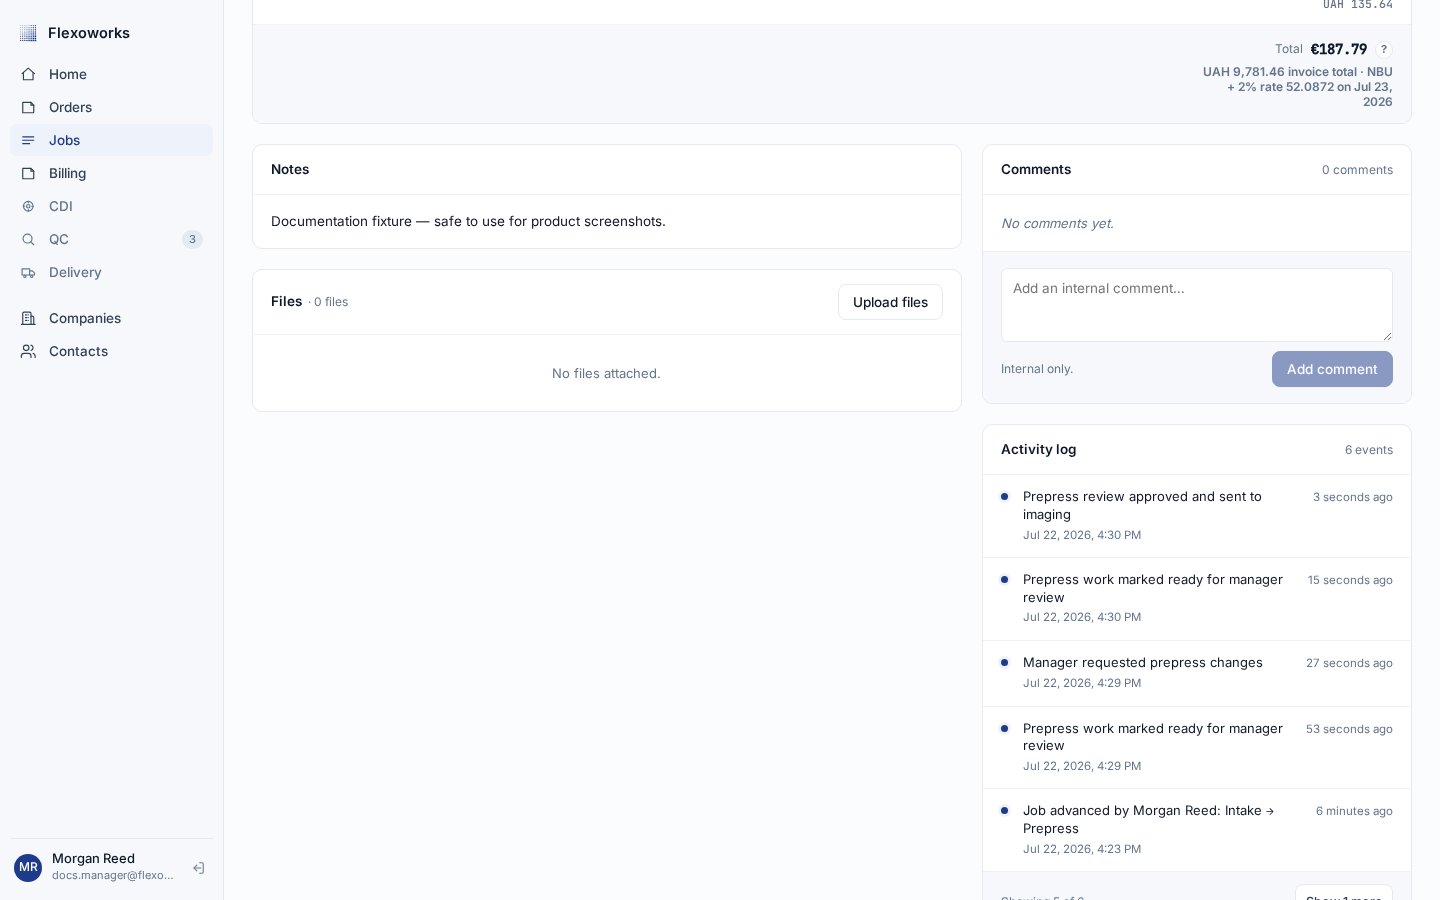Click the '6 events' counter
Screen dimensions: 1440x900
pyautogui.click(x=1369, y=450)
